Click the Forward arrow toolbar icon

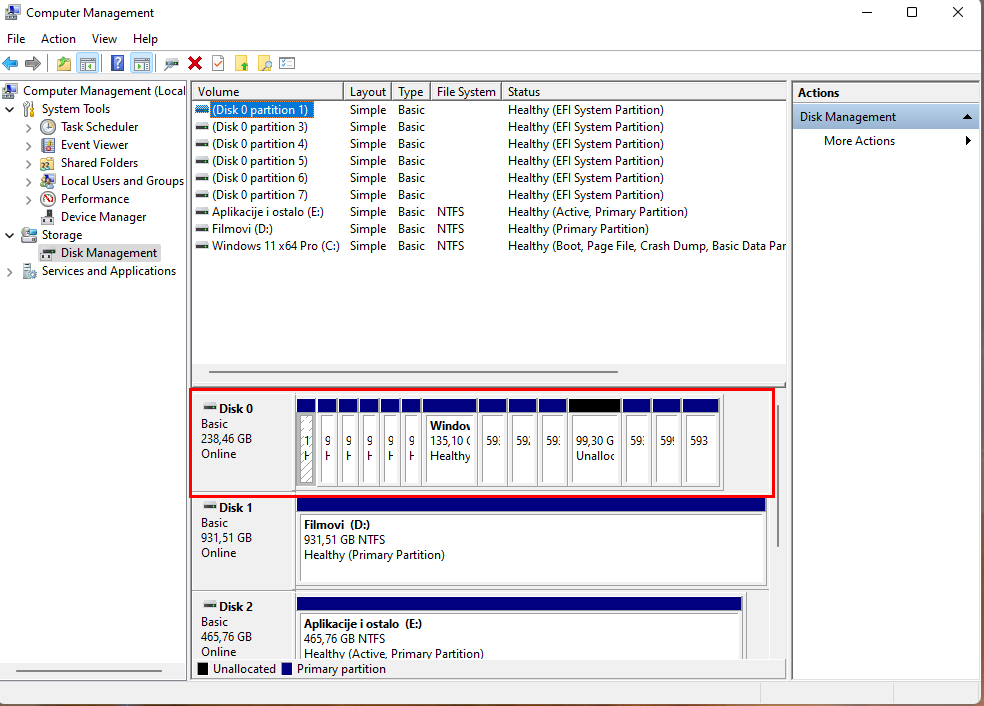click(33, 63)
